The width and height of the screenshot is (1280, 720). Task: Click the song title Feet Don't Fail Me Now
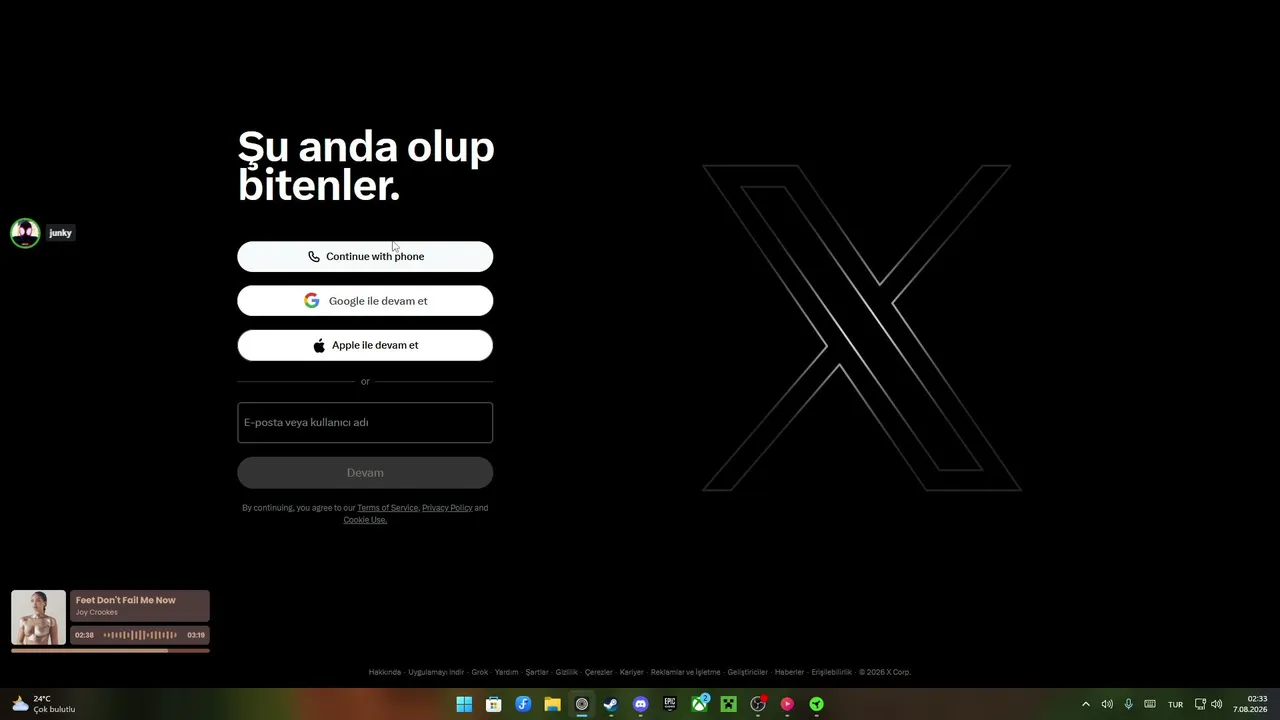pos(126,600)
